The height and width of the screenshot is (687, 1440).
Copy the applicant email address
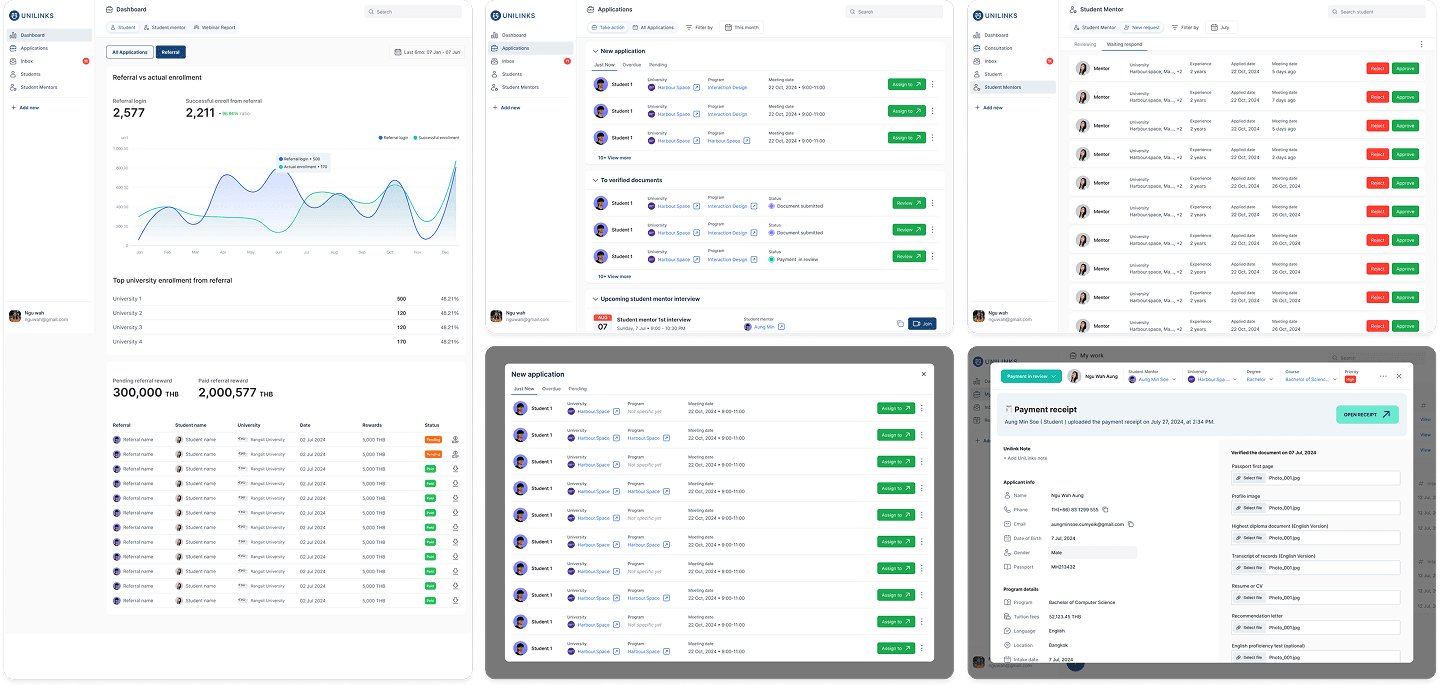1131,524
